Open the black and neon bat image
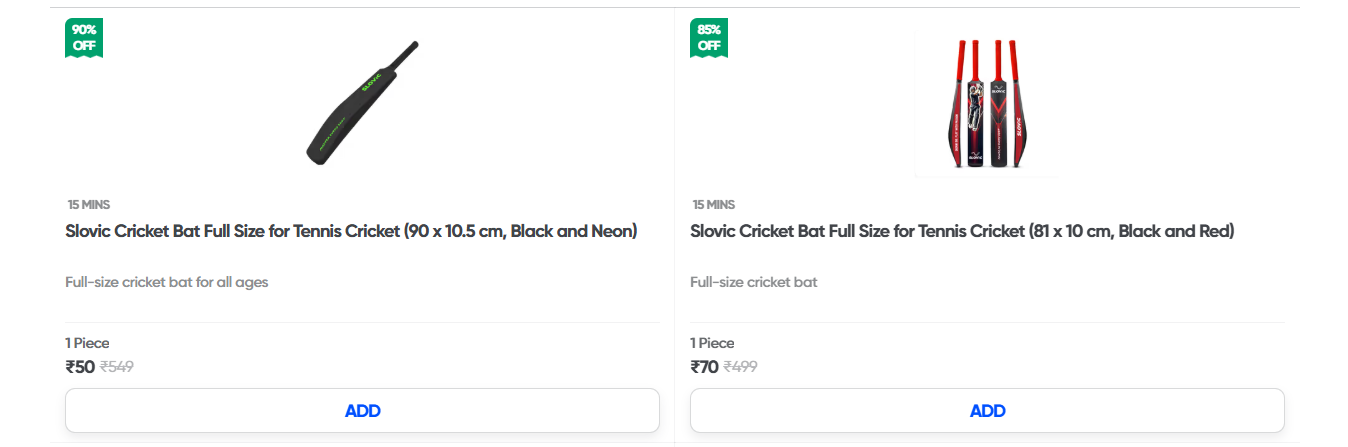The width and height of the screenshot is (1348, 447). coord(361,104)
